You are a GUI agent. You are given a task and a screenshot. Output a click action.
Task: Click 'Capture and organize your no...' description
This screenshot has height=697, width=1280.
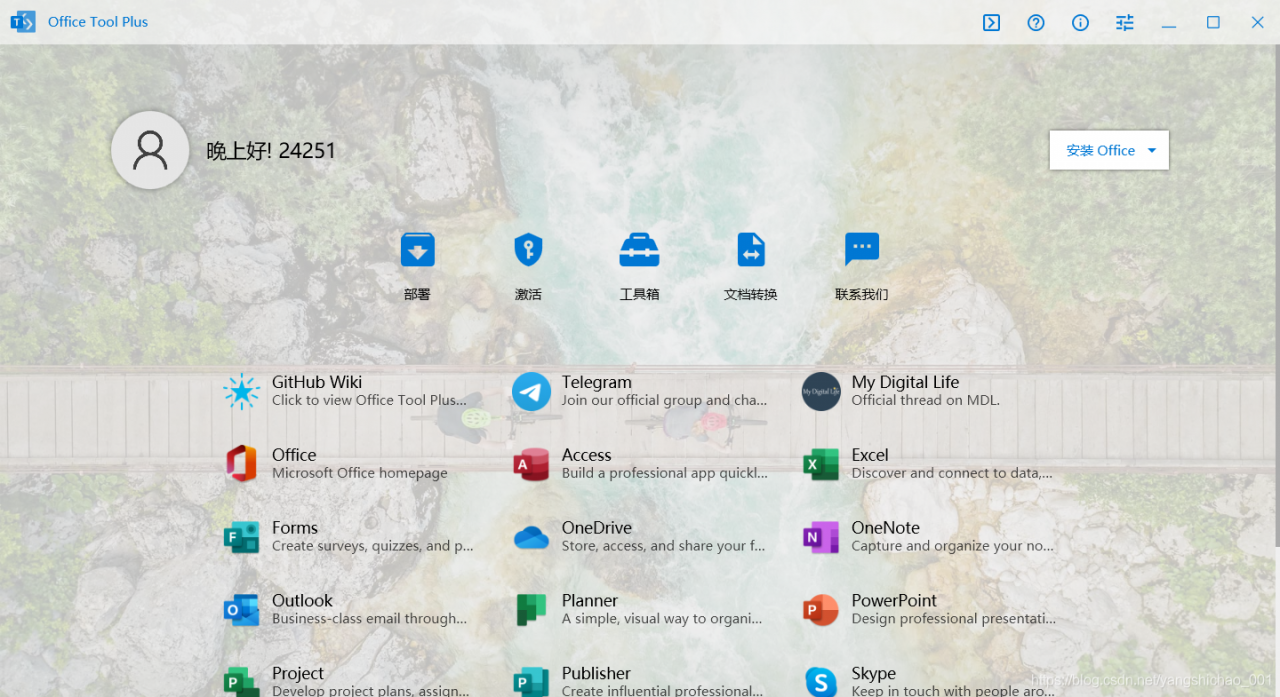pyautogui.click(x=953, y=546)
